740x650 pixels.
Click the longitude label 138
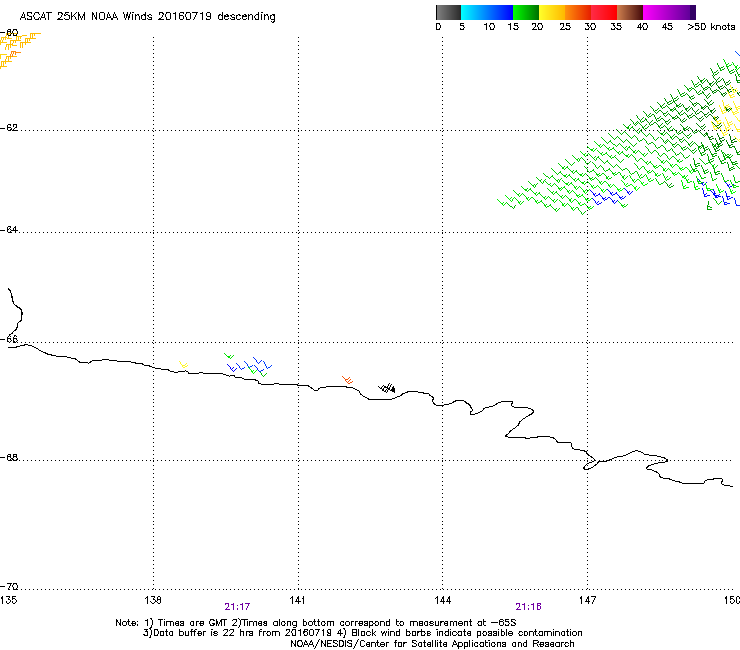tap(153, 600)
